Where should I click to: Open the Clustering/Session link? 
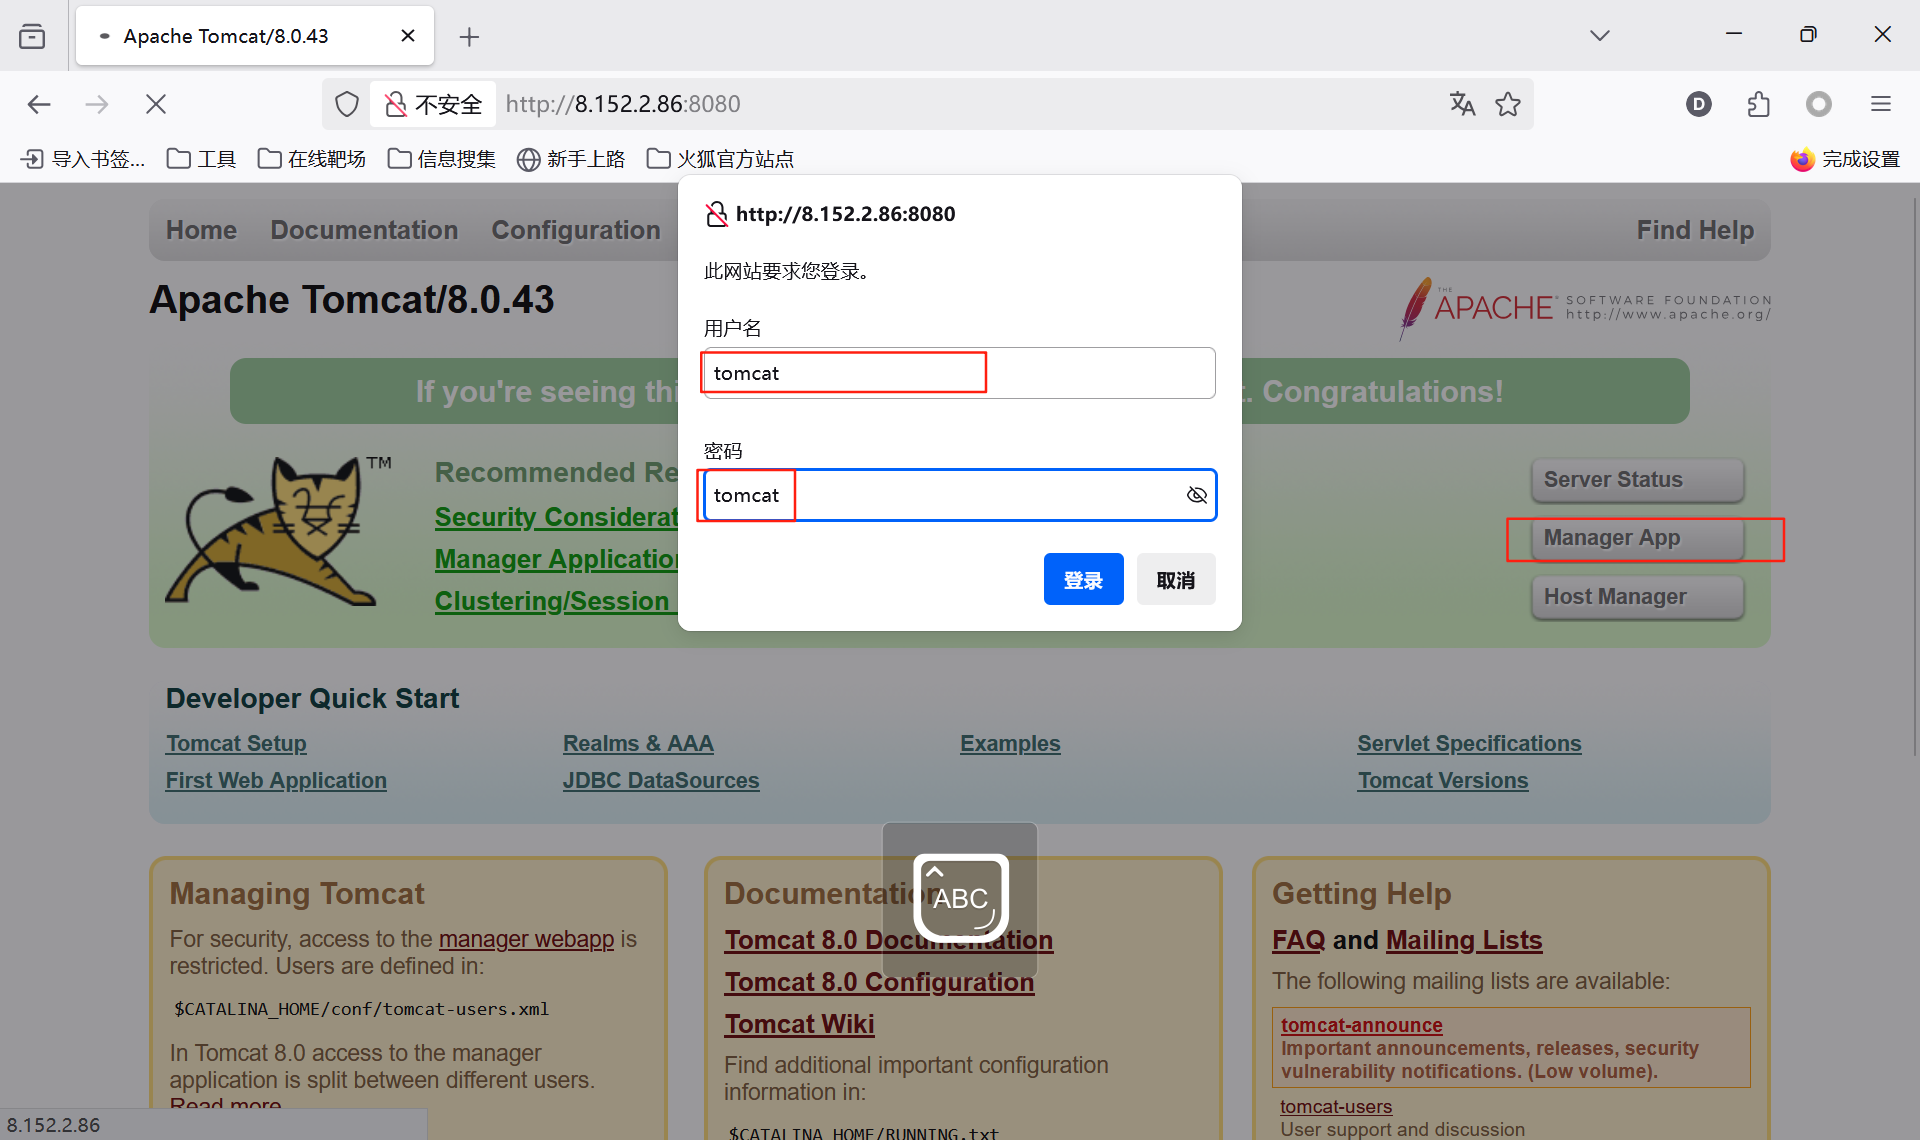(x=556, y=601)
